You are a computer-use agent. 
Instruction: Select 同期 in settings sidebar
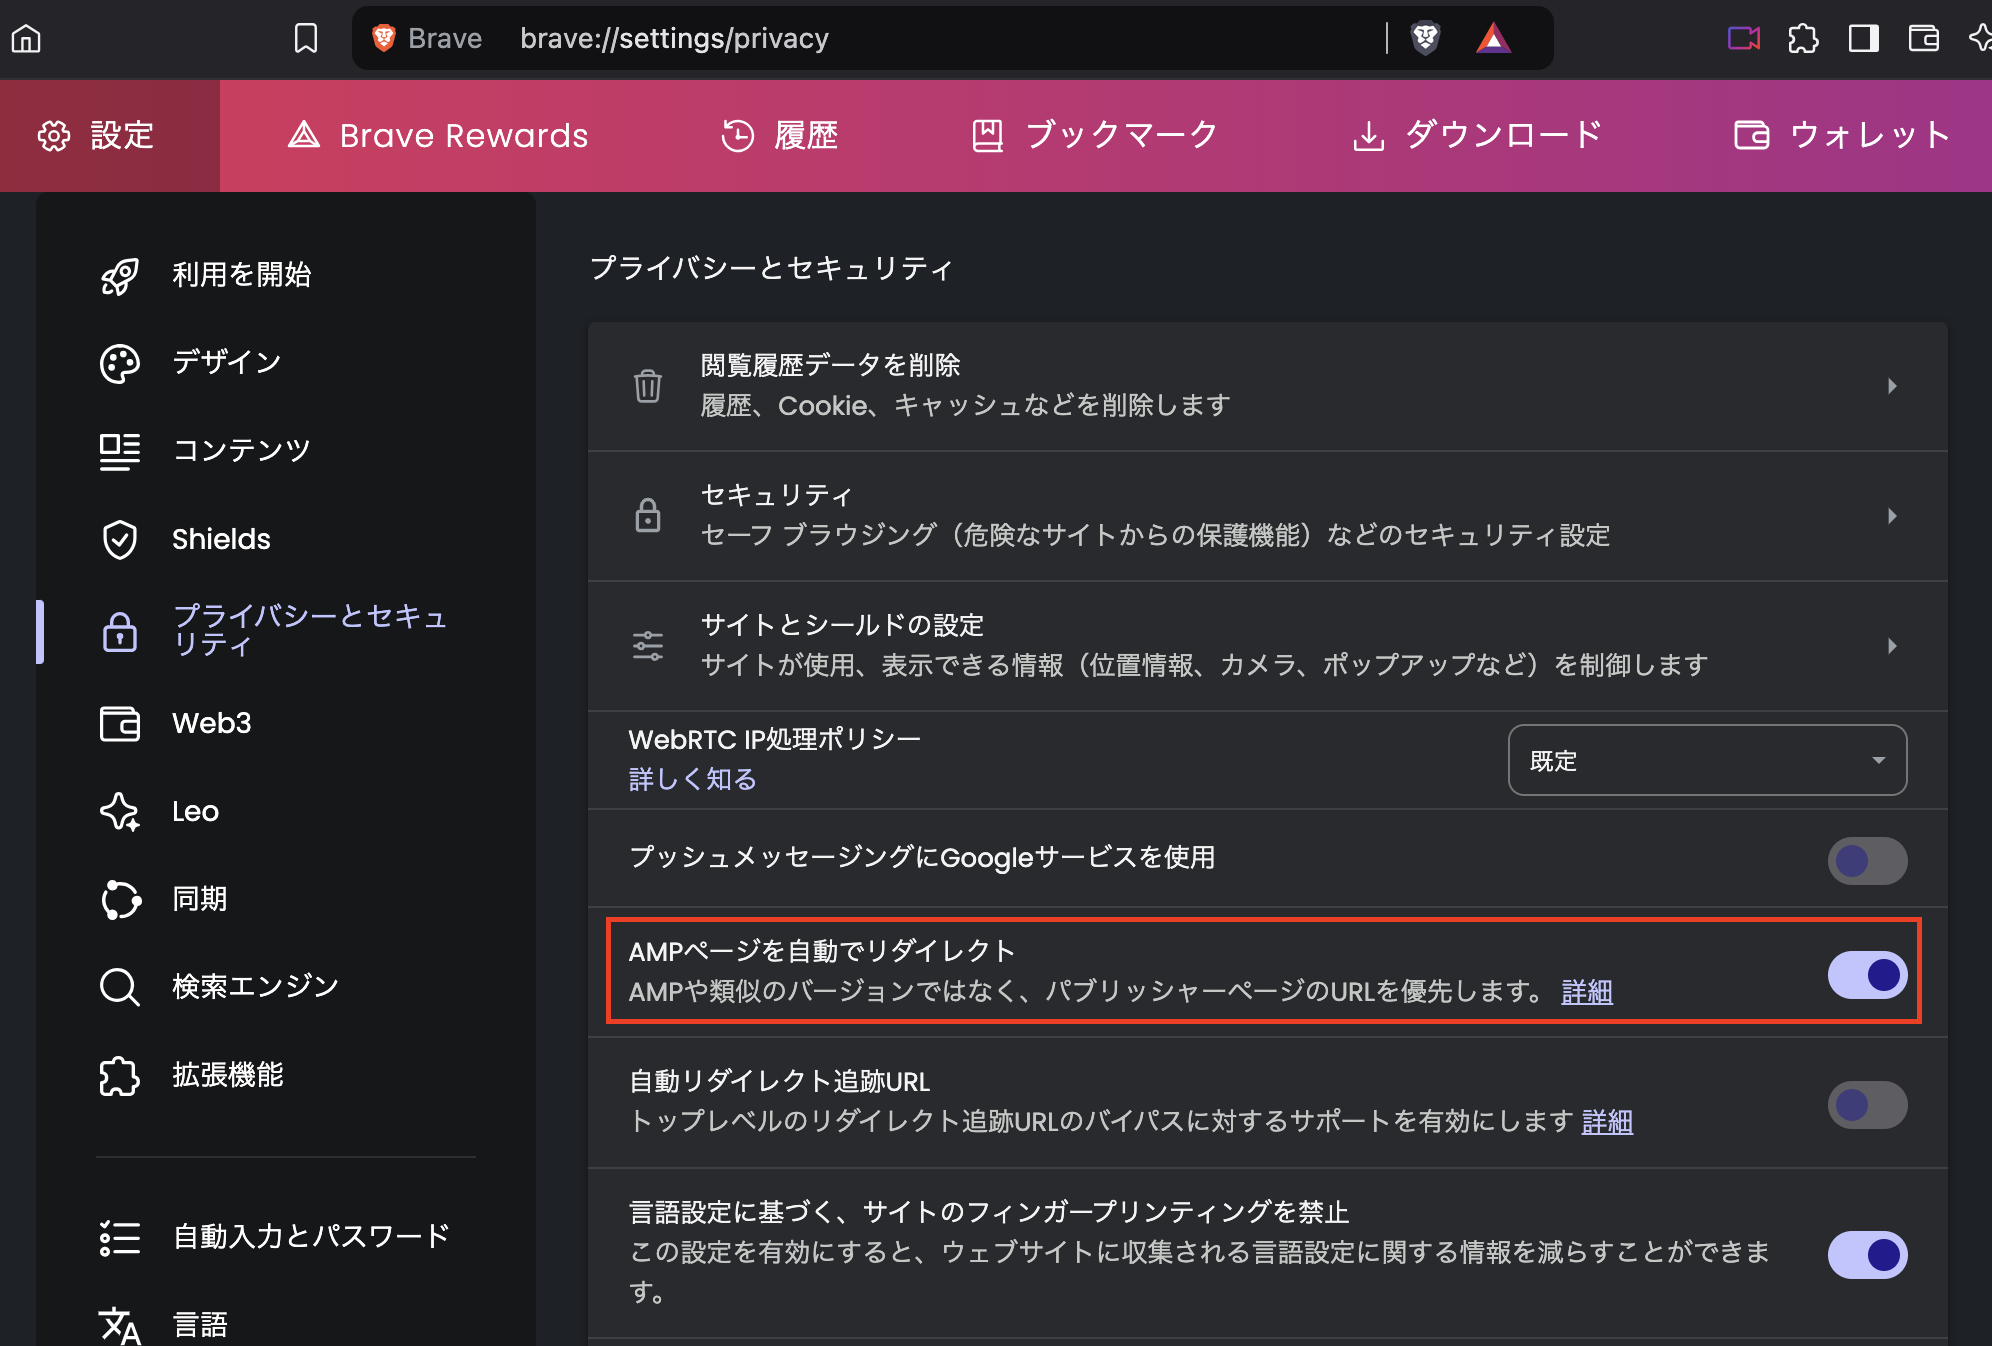(x=200, y=900)
